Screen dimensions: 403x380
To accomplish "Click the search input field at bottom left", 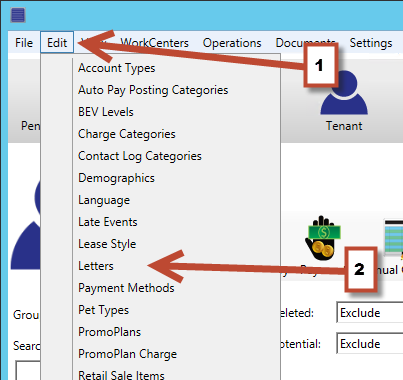I will (28, 370).
